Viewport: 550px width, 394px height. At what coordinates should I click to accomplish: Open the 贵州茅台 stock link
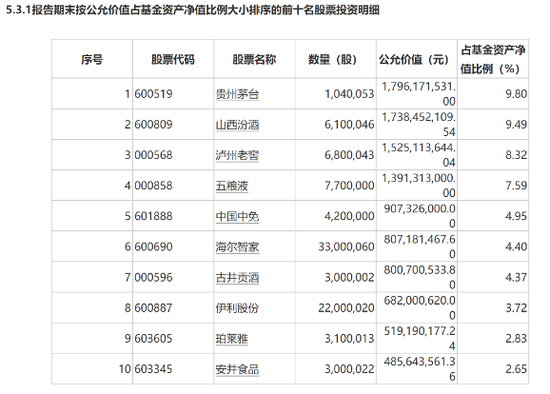[237, 94]
